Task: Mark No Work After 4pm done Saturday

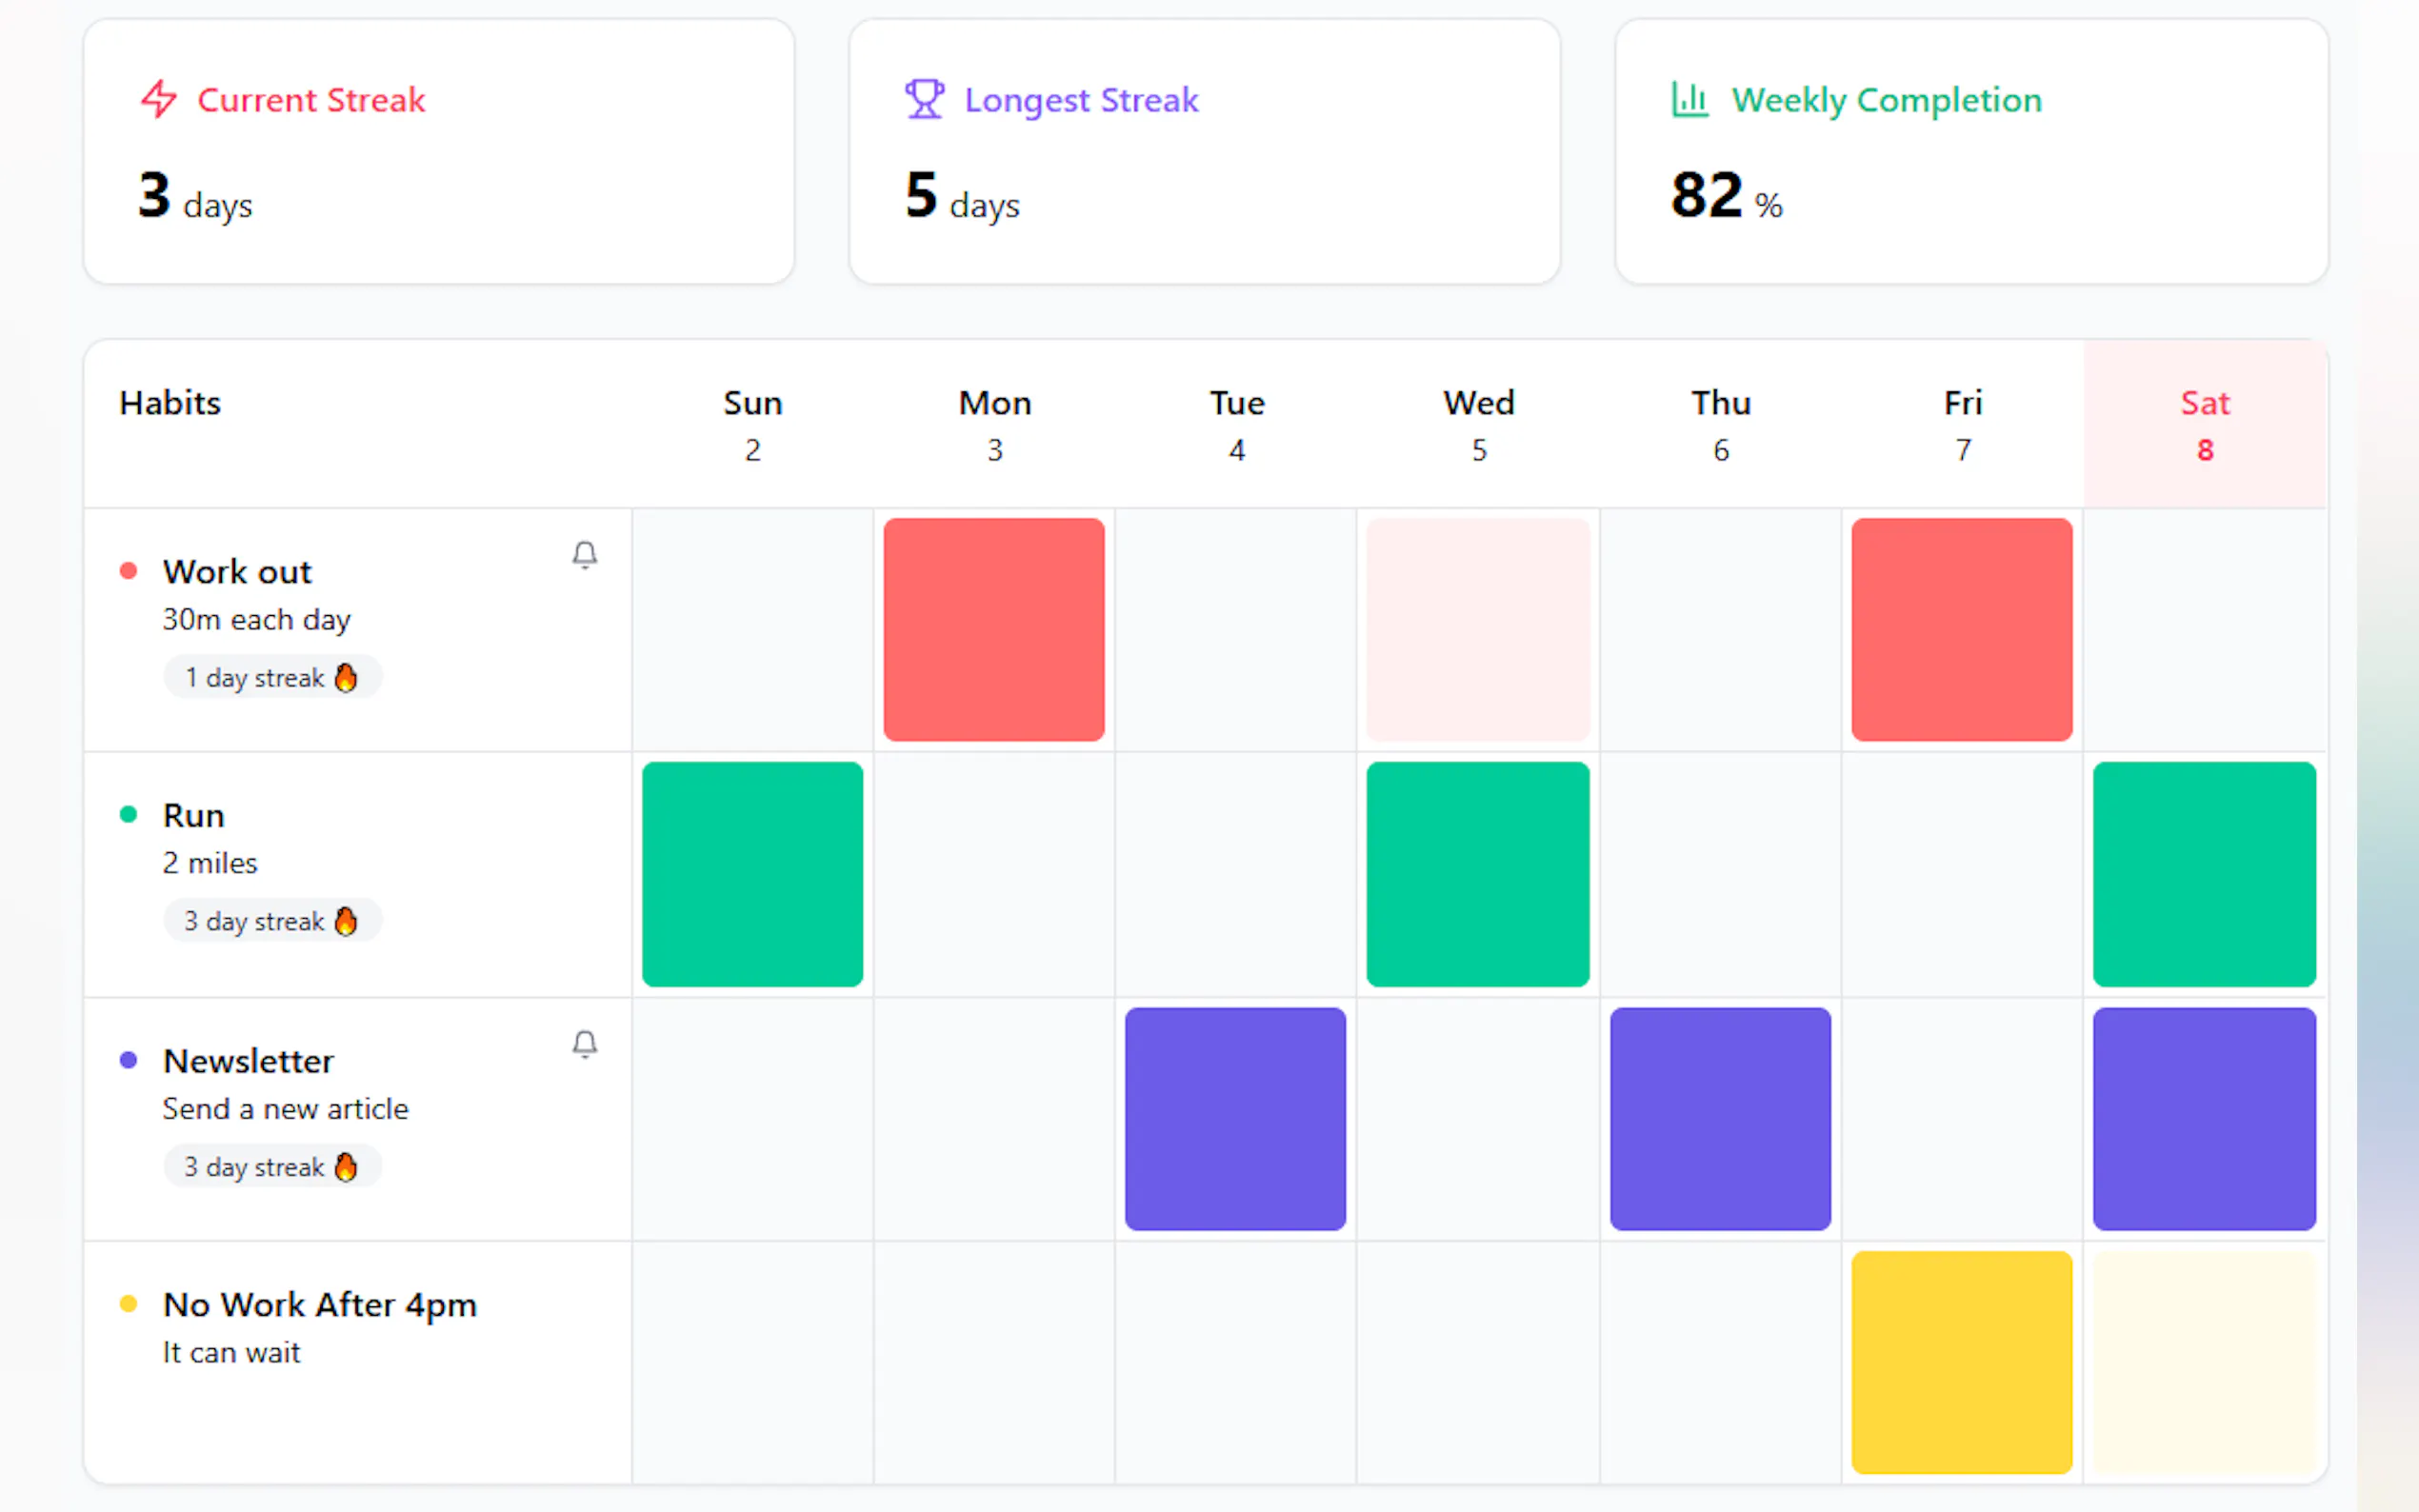Action: point(2204,1362)
